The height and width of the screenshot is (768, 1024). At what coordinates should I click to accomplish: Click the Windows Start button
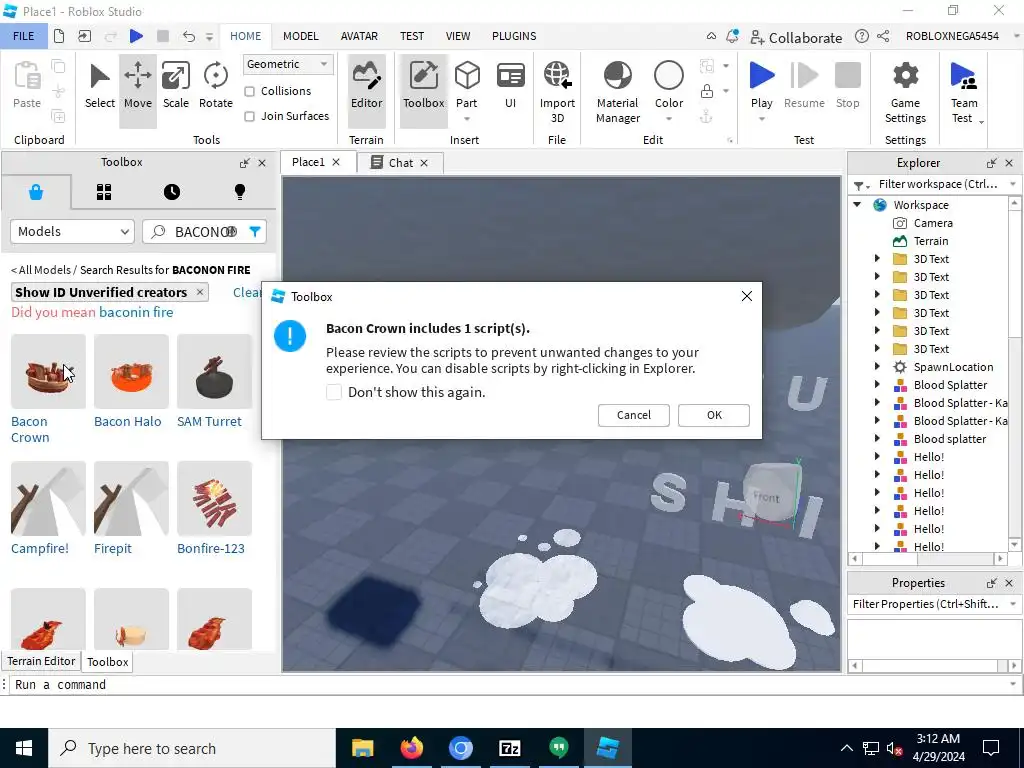[24, 748]
